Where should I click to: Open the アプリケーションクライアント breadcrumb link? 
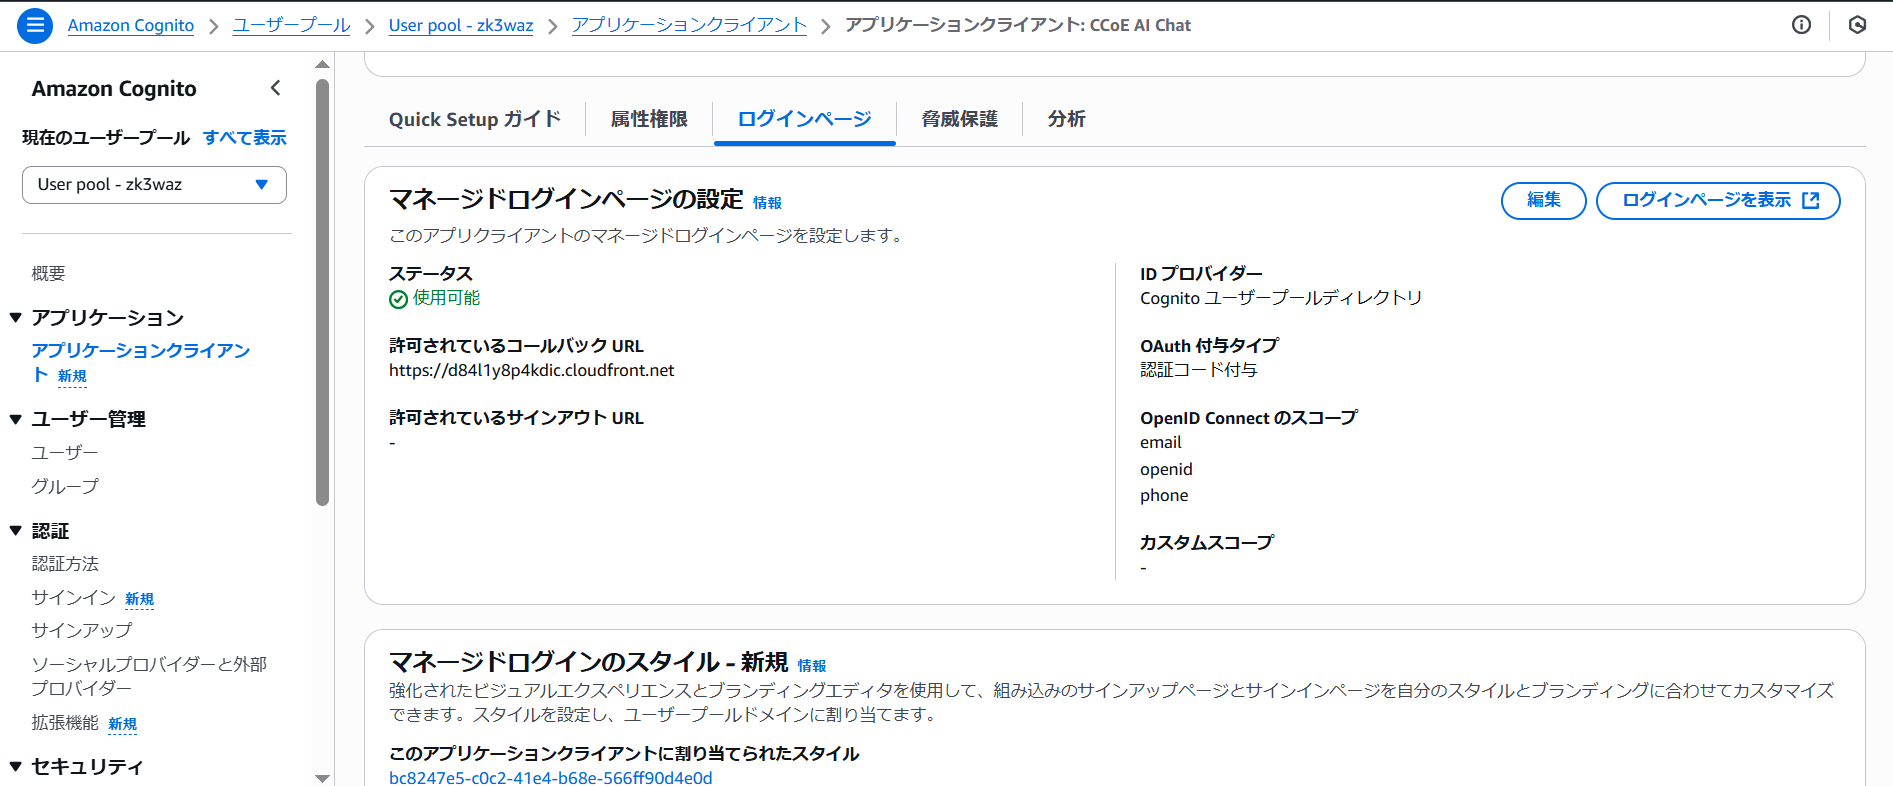[x=689, y=25]
